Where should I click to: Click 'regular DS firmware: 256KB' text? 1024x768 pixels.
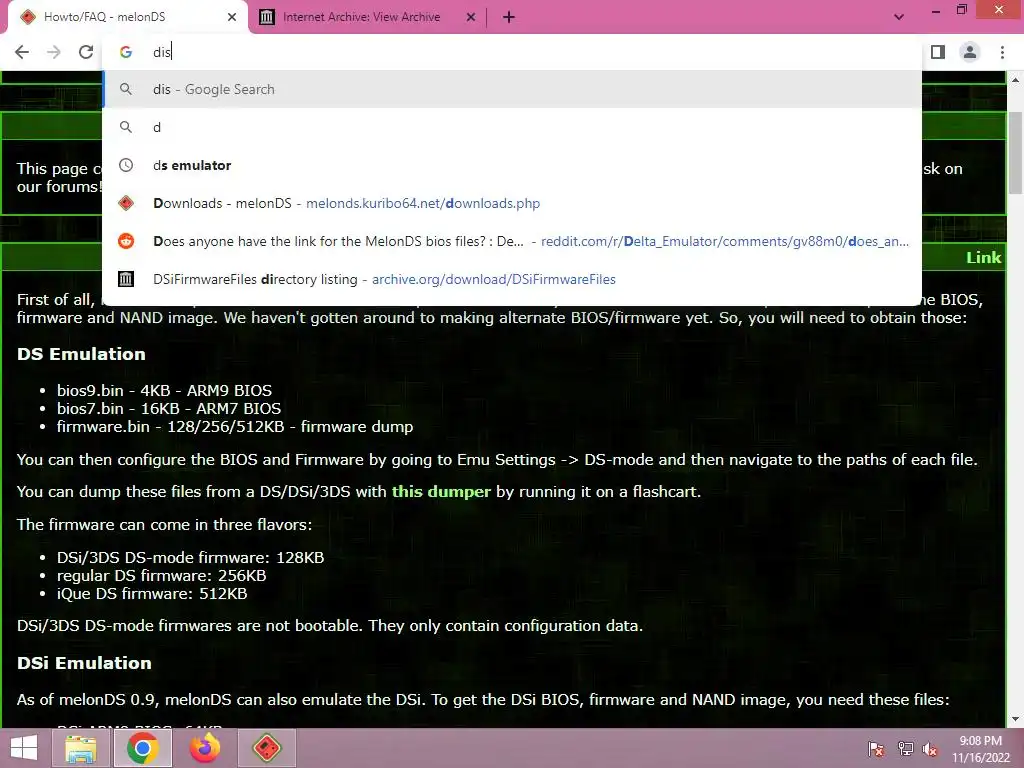(x=161, y=576)
